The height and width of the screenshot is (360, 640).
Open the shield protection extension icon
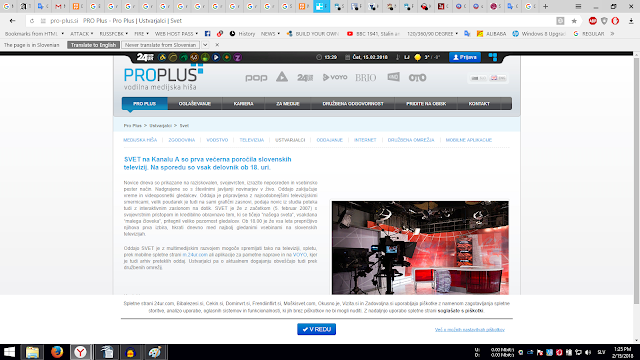coord(604,21)
